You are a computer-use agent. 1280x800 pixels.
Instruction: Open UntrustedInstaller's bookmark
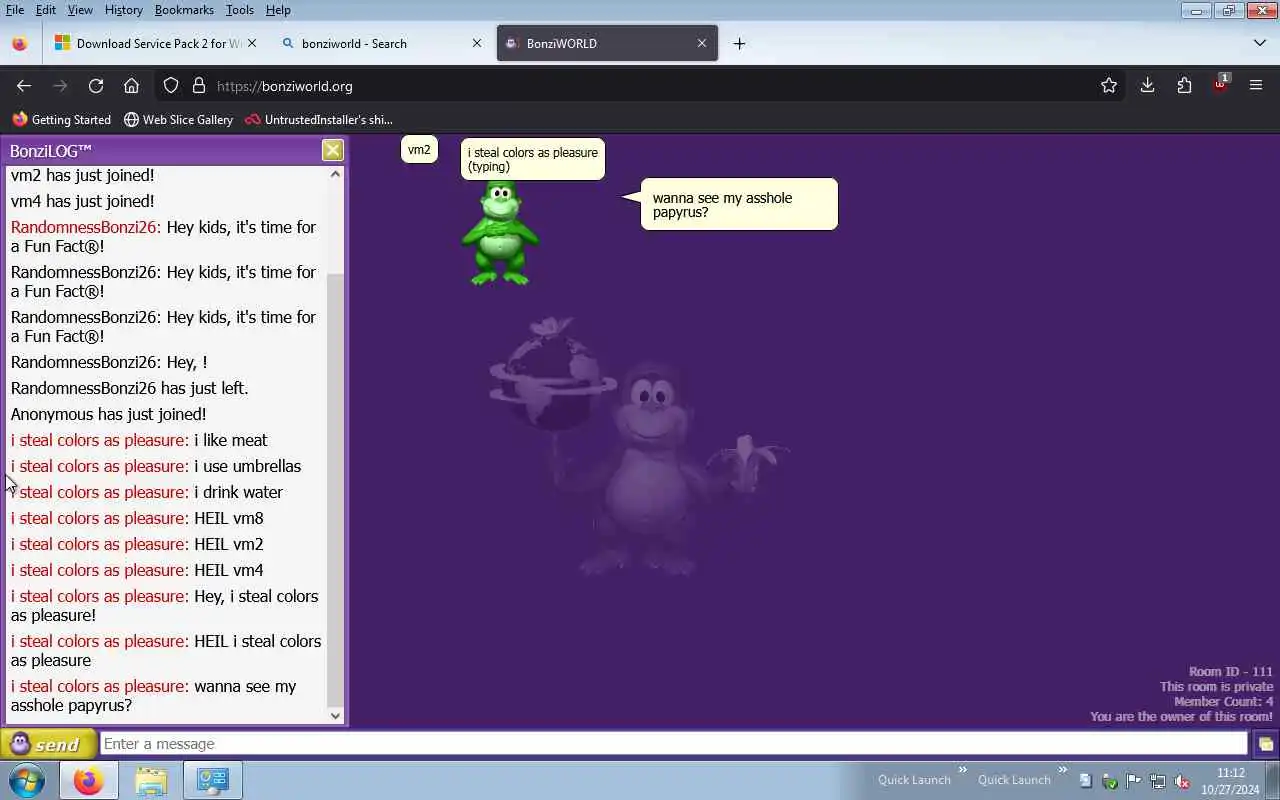tap(319, 119)
